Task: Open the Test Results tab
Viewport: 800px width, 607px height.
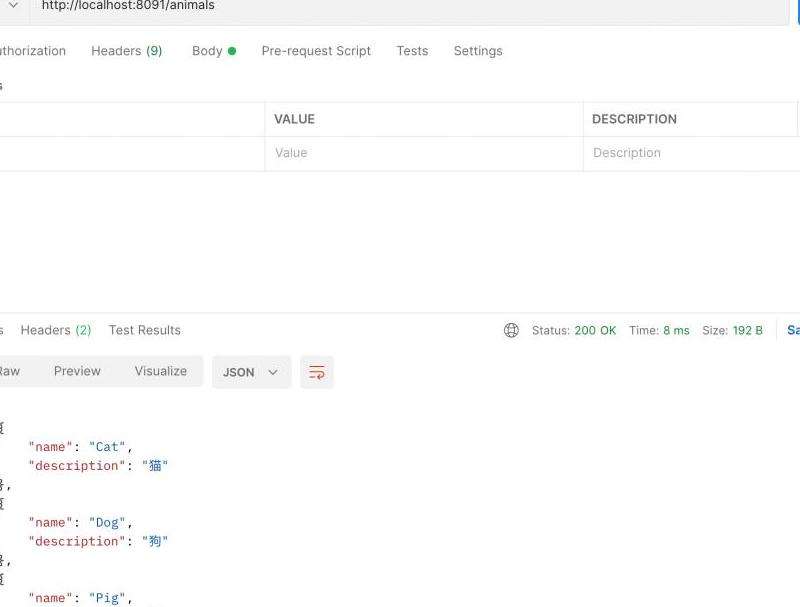Action: pyautogui.click(x=145, y=330)
